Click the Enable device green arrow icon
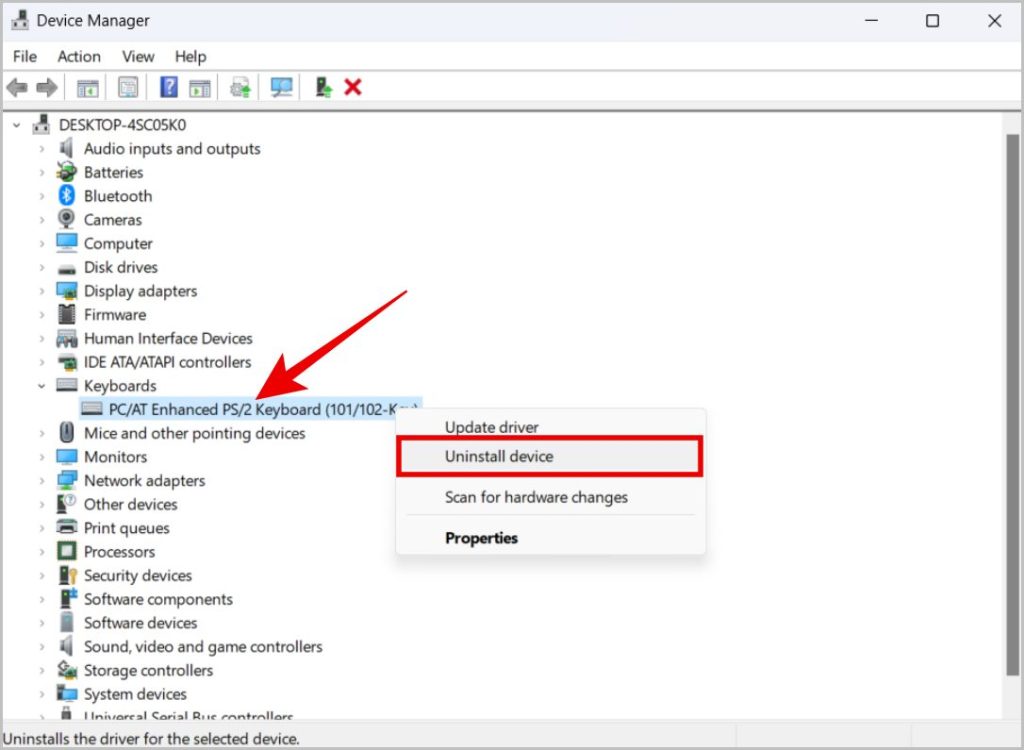This screenshot has width=1024, height=750. click(x=323, y=87)
